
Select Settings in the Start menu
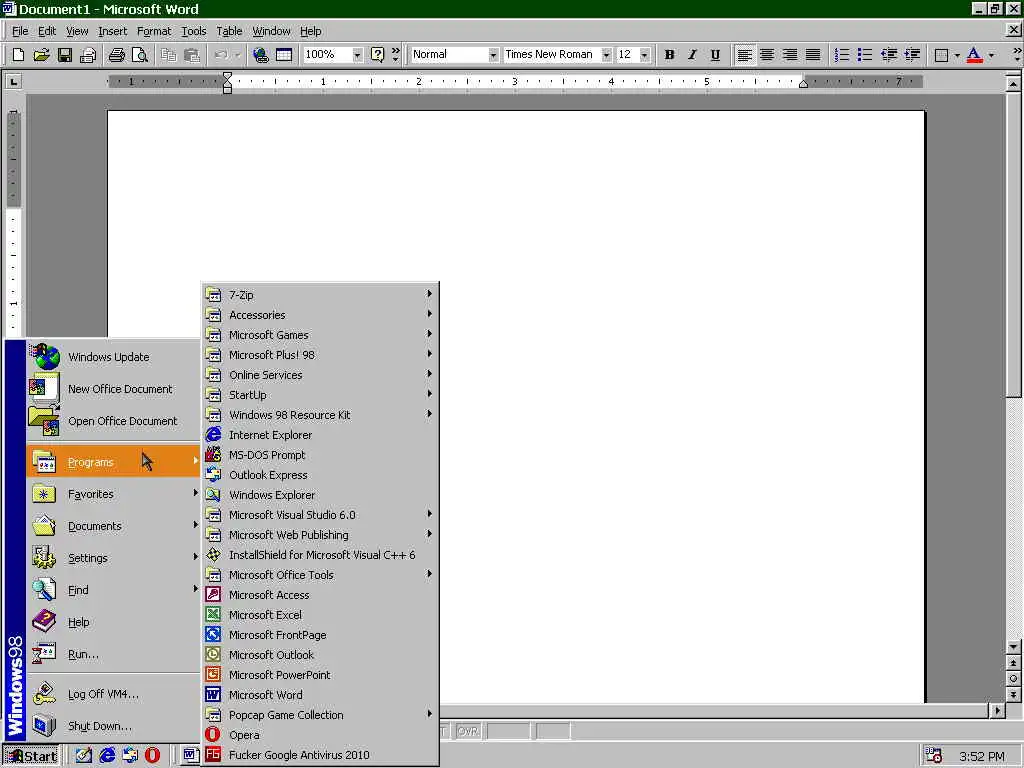coord(113,558)
